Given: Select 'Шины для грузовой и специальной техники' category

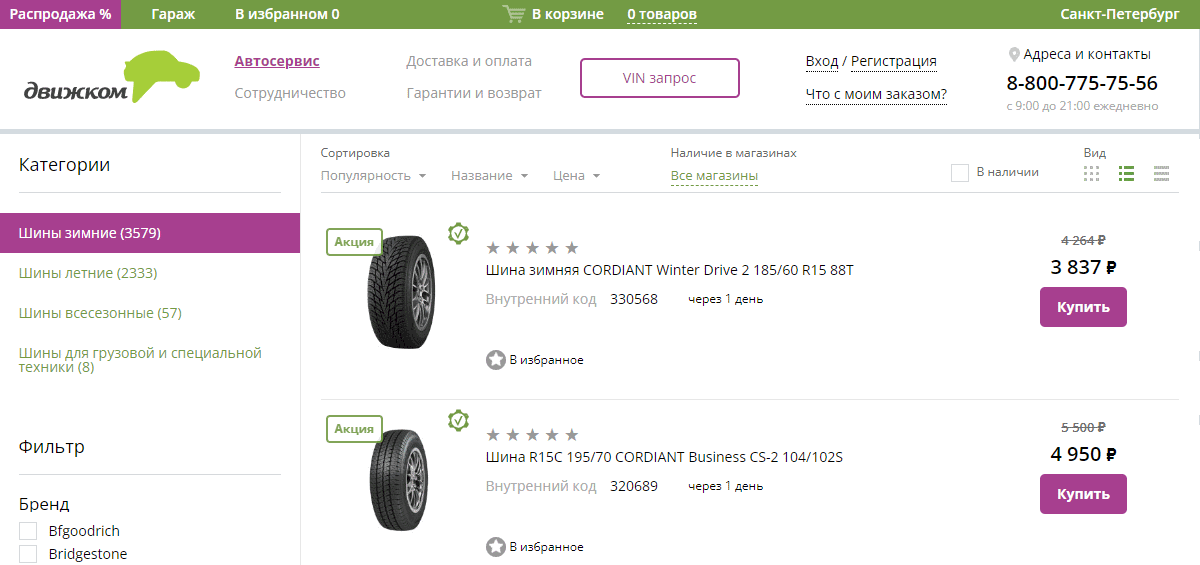Looking at the screenshot, I should [x=140, y=360].
